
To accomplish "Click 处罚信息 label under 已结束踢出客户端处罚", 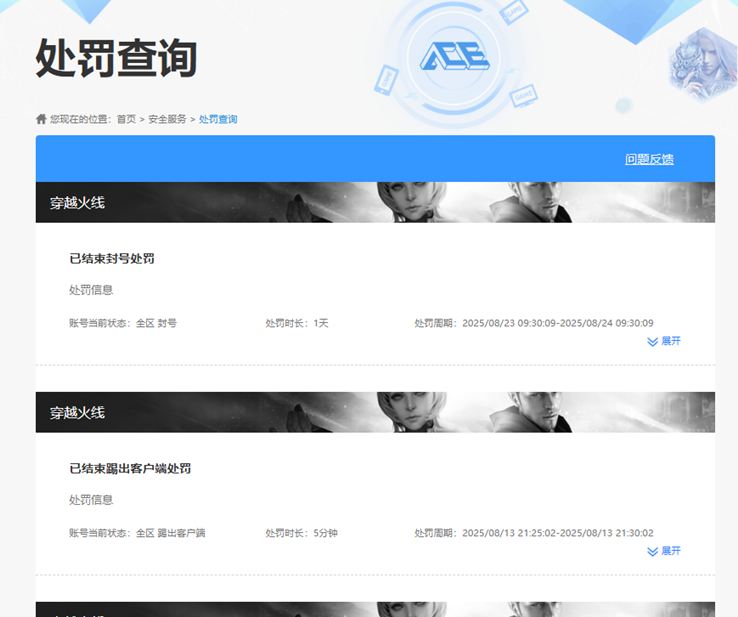I will click(x=91, y=500).
